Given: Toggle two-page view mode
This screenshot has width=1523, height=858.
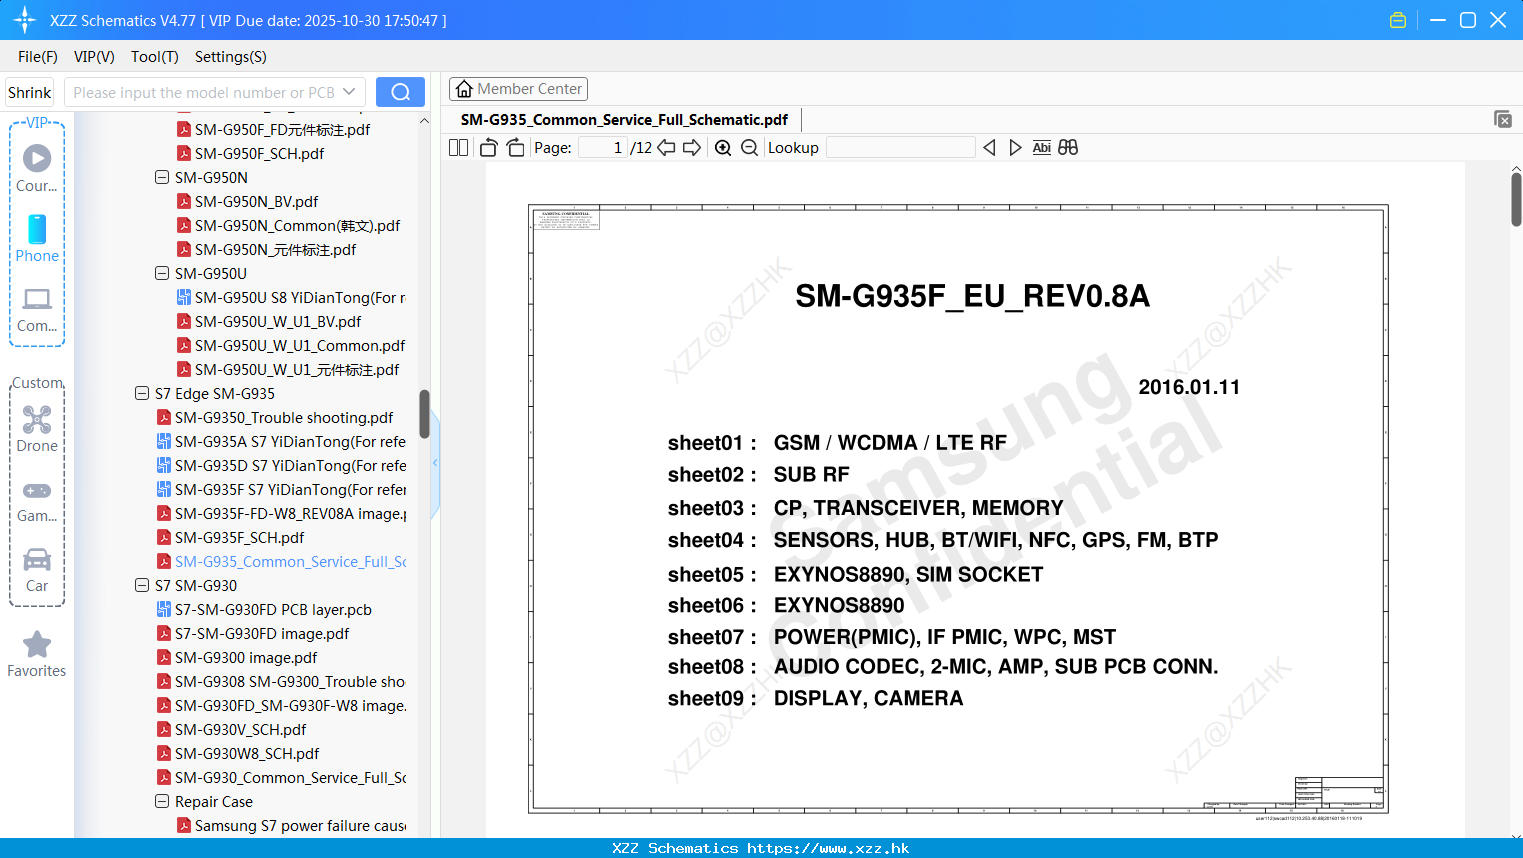Looking at the screenshot, I should tap(458, 147).
